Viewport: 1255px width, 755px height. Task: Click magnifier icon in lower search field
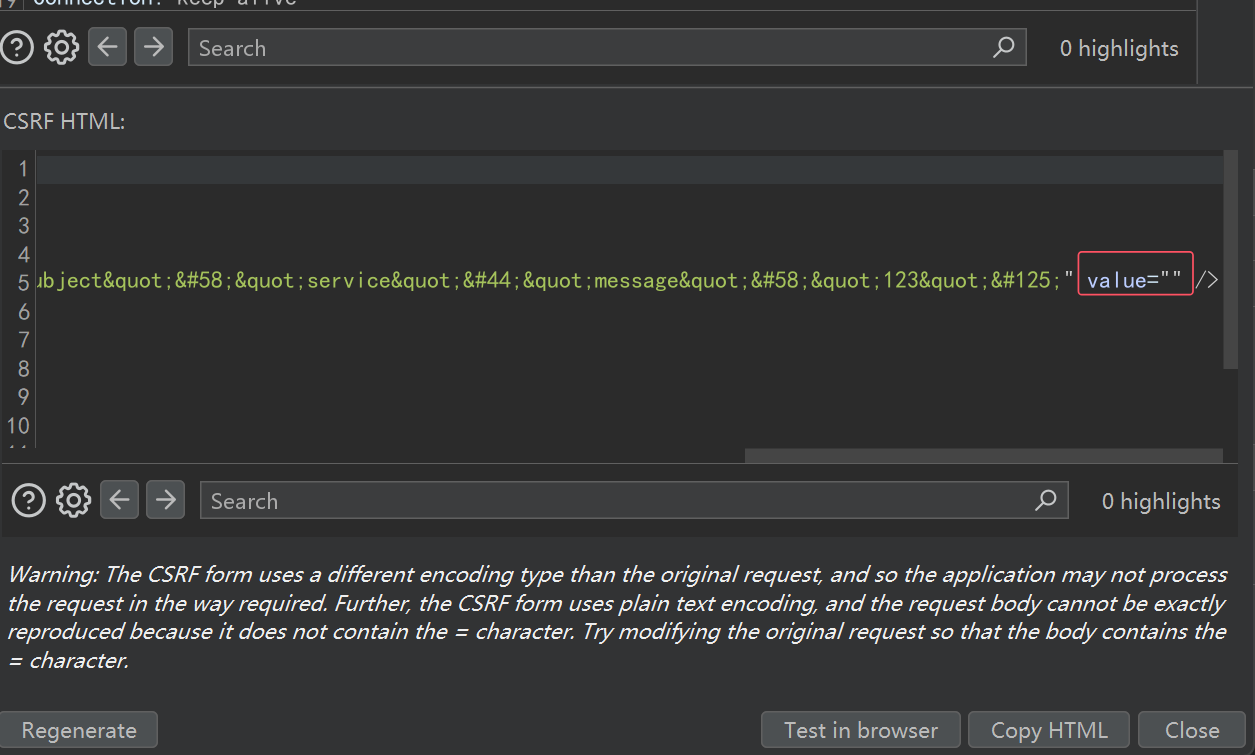click(x=1046, y=500)
